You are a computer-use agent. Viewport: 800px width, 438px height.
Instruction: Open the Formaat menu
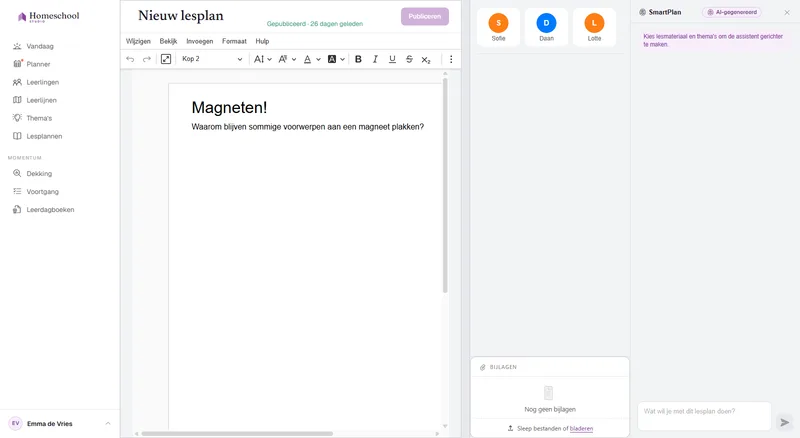[234, 41]
